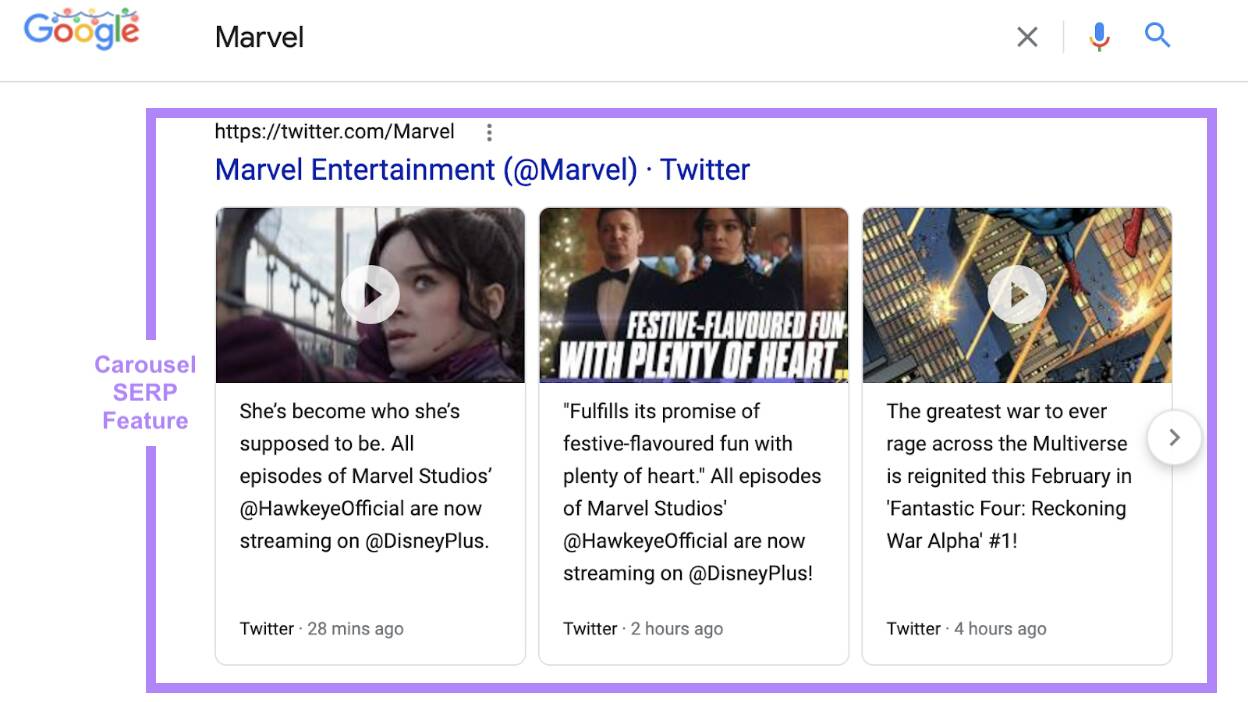Select the festive-flavoured fun tweet text
The image size is (1248, 702).
(693, 490)
